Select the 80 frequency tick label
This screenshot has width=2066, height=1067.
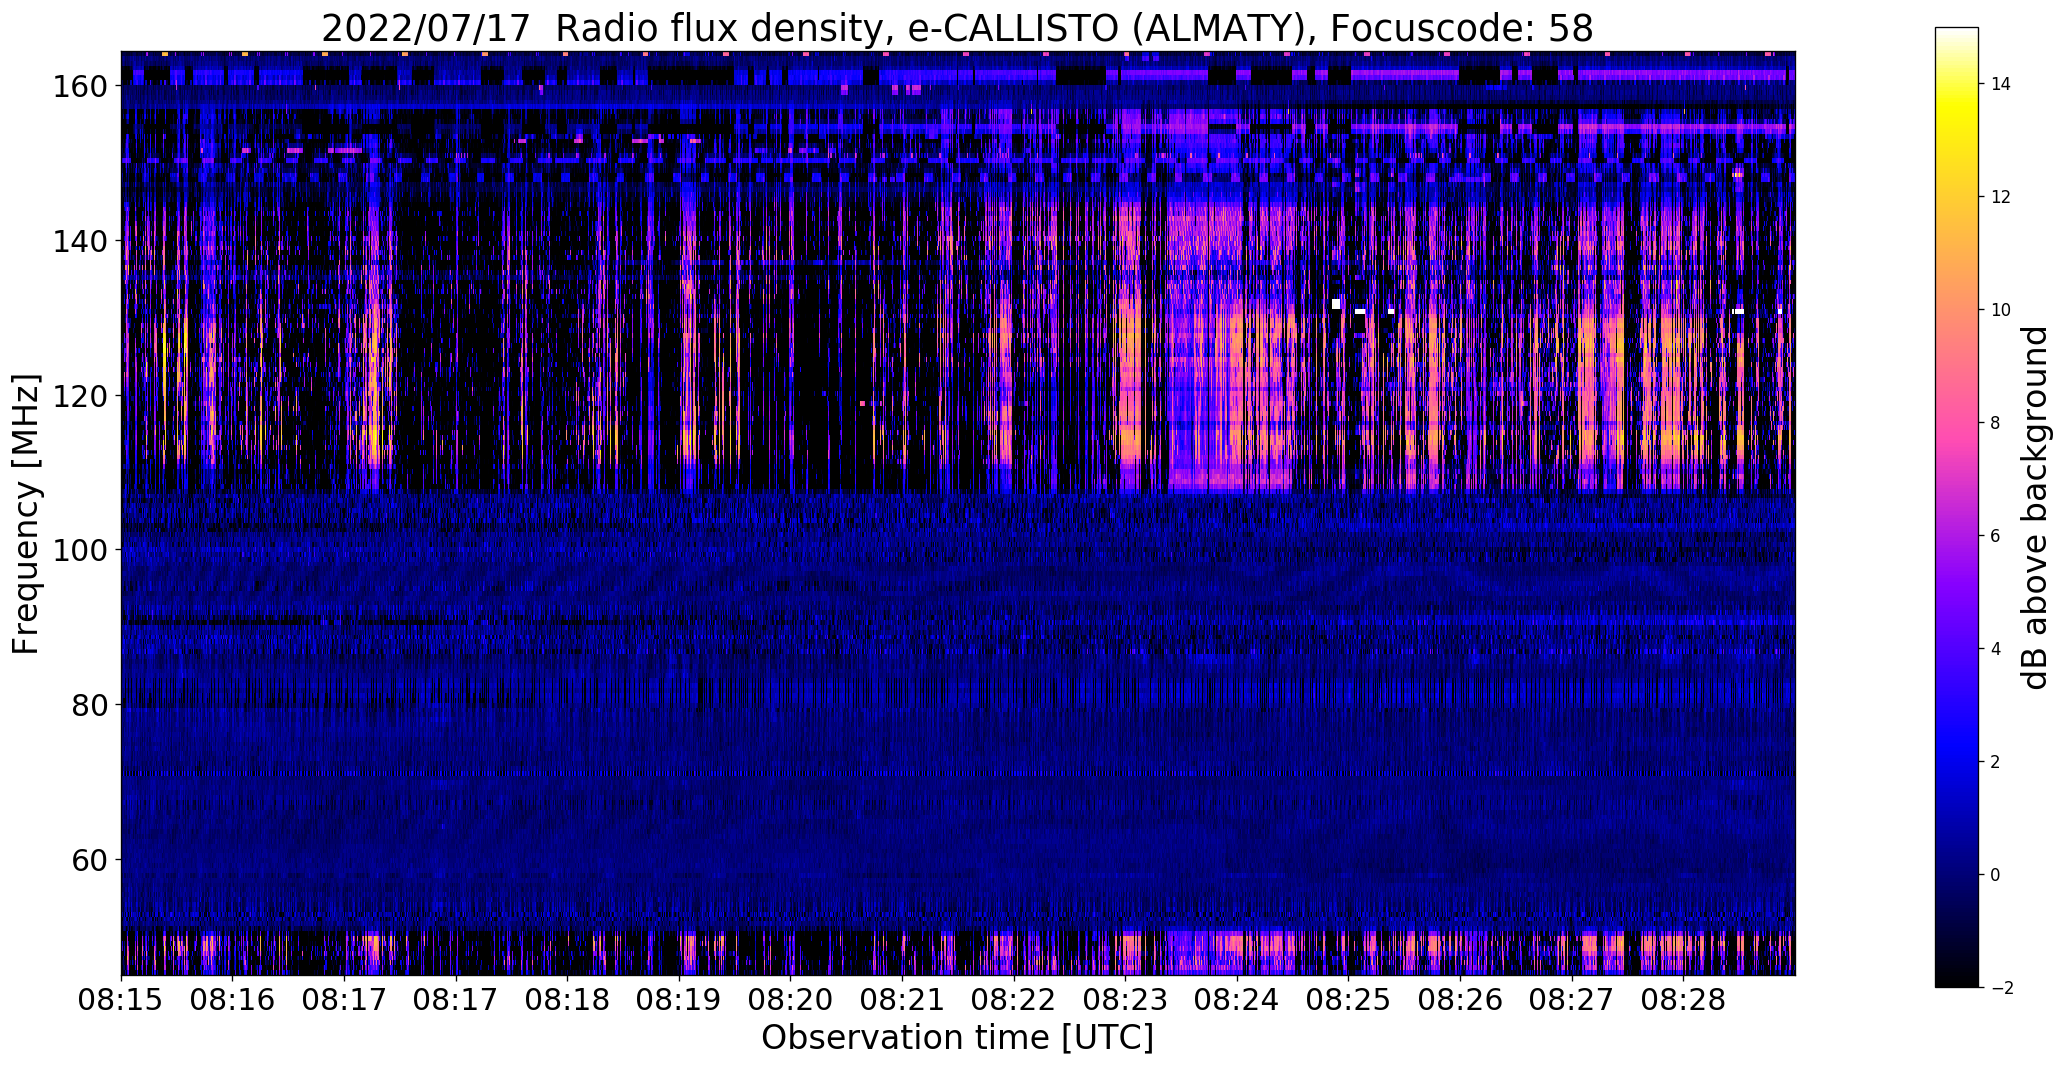pos(90,705)
